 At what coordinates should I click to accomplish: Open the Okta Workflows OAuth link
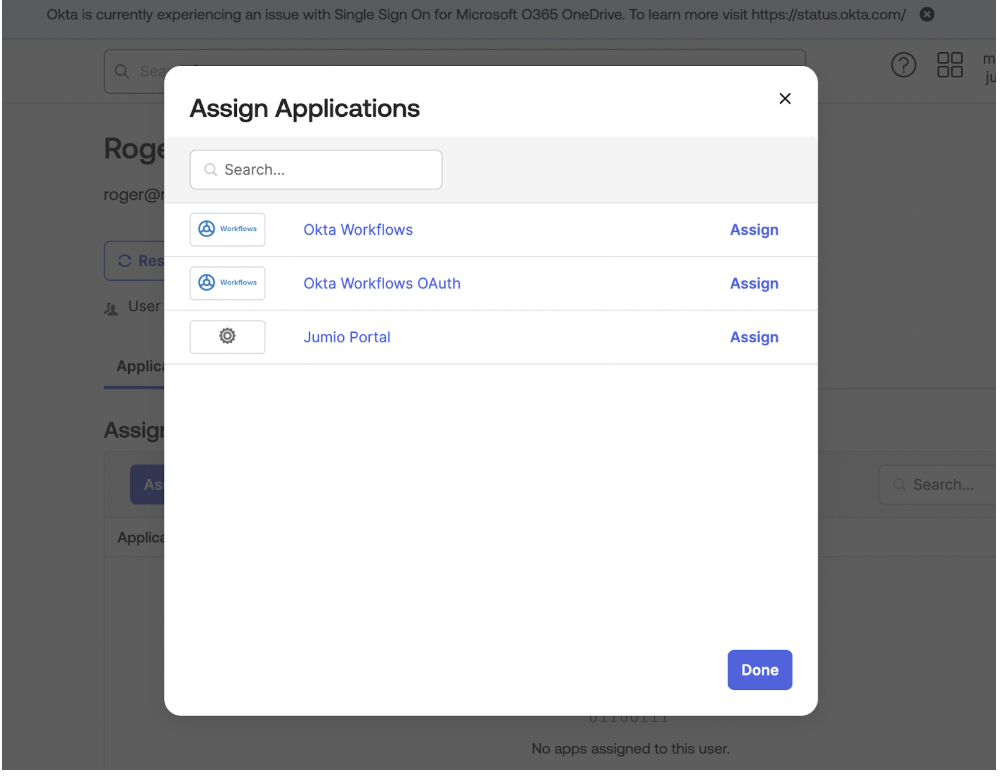click(382, 284)
